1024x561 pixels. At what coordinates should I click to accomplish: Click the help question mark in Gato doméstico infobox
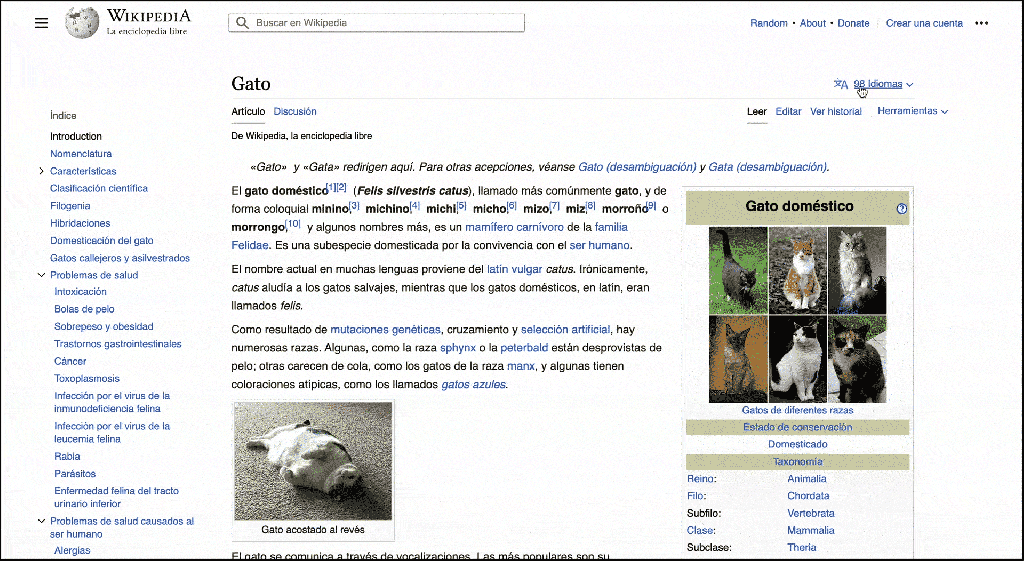coord(902,209)
